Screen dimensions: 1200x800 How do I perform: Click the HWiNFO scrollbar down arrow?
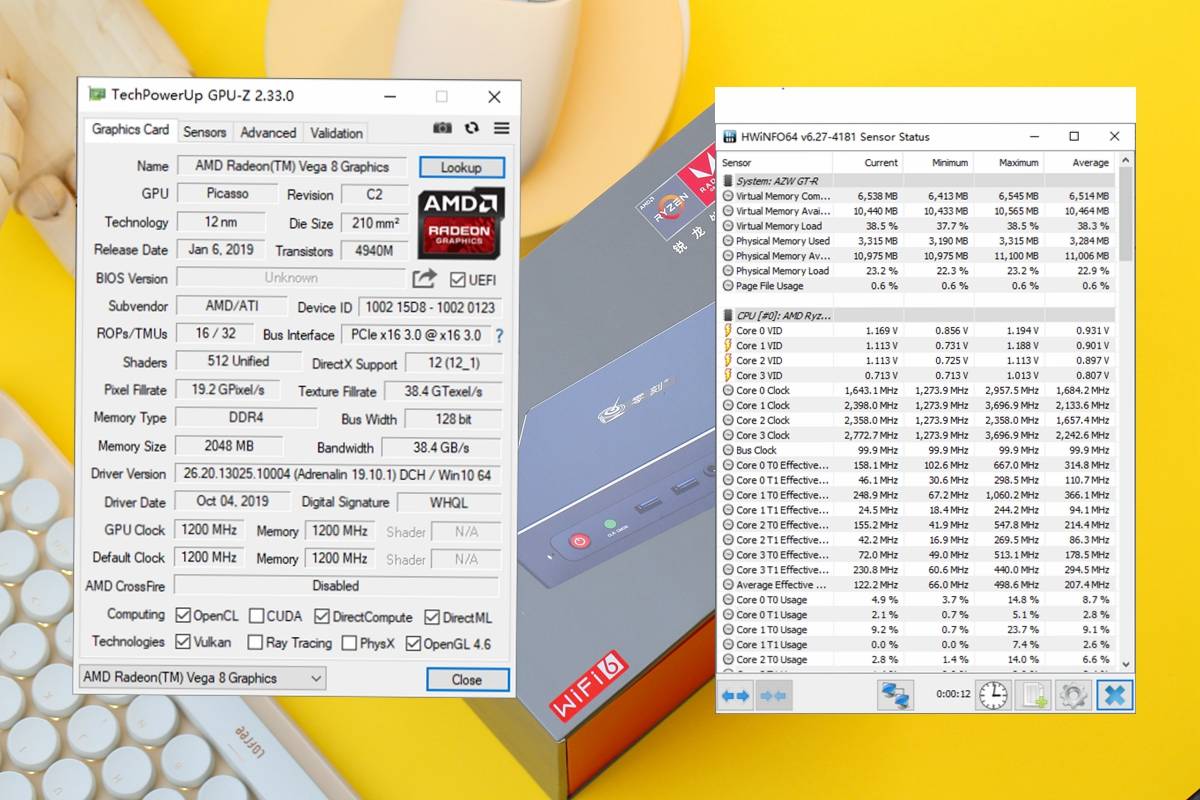1126,663
